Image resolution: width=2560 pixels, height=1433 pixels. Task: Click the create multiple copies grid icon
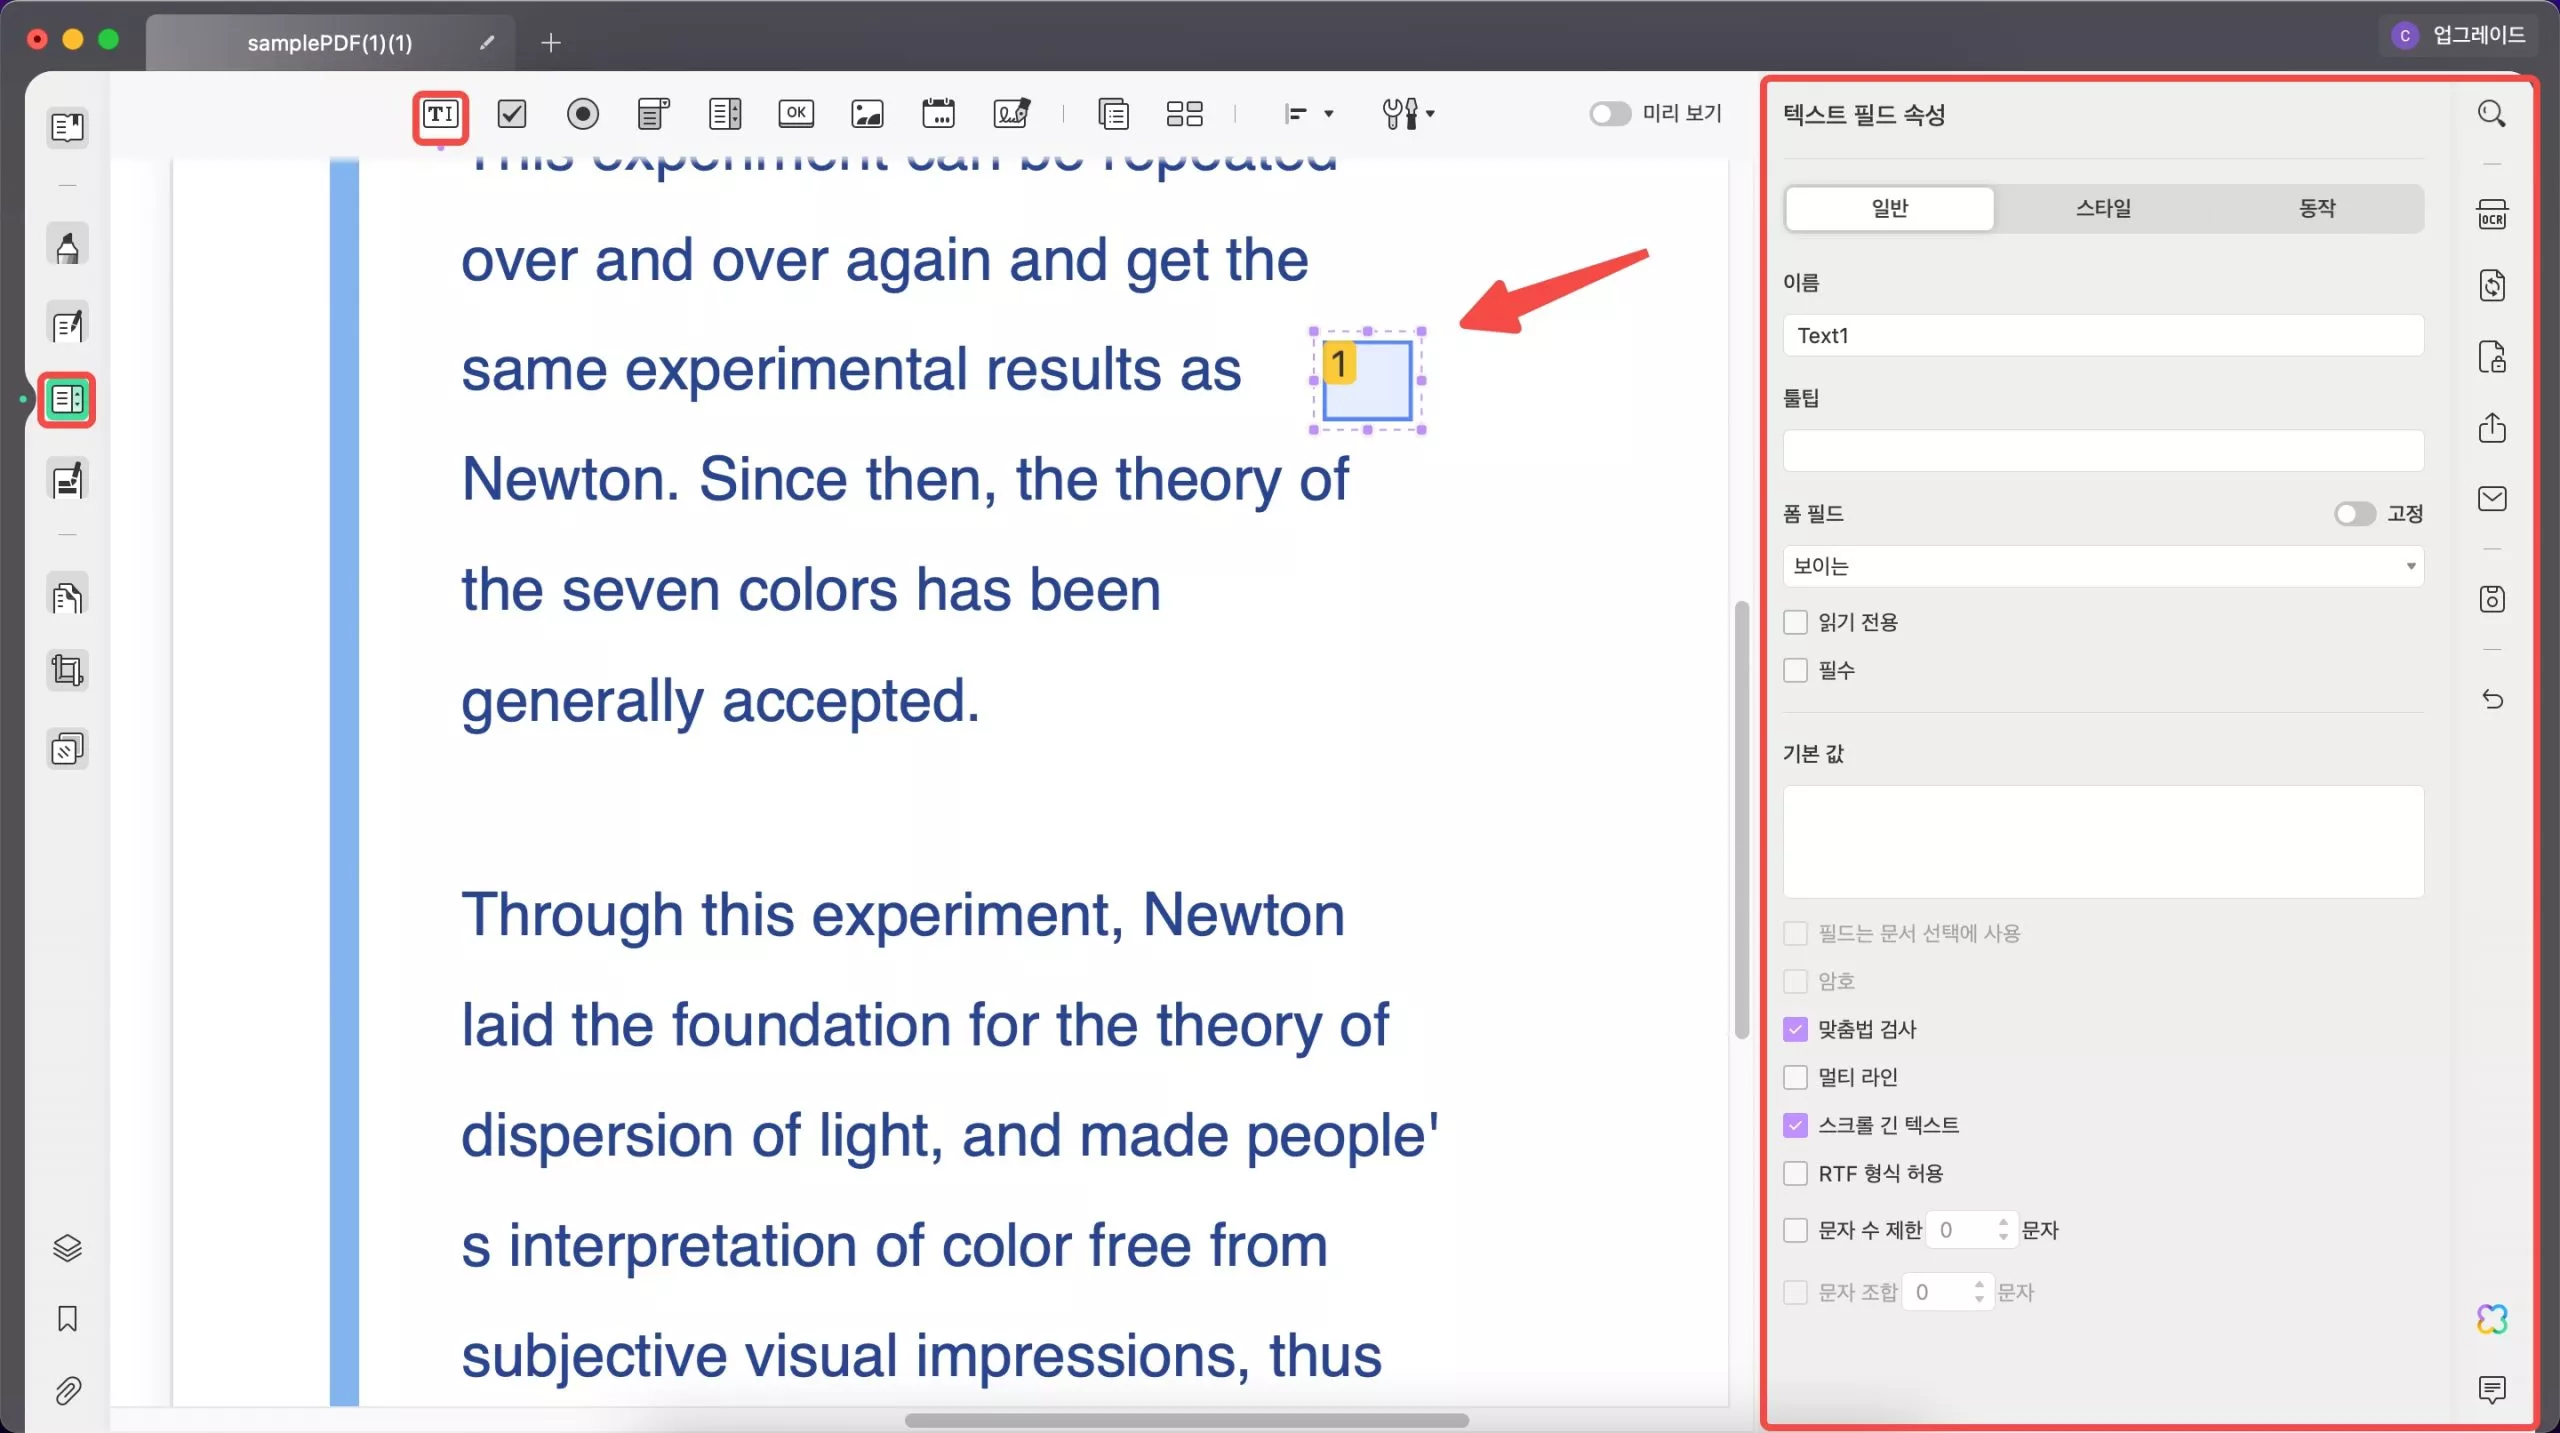[x=1185, y=114]
